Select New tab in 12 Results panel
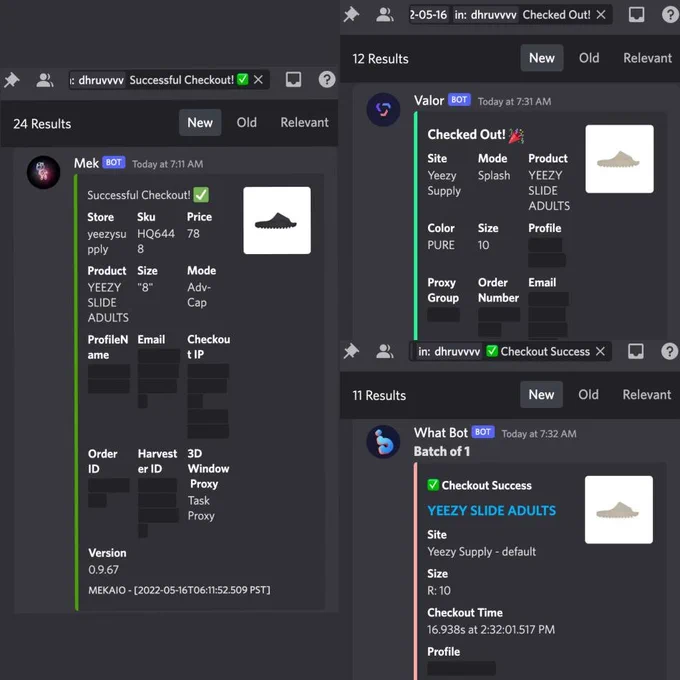The image size is (680, 680). [542, 58]
